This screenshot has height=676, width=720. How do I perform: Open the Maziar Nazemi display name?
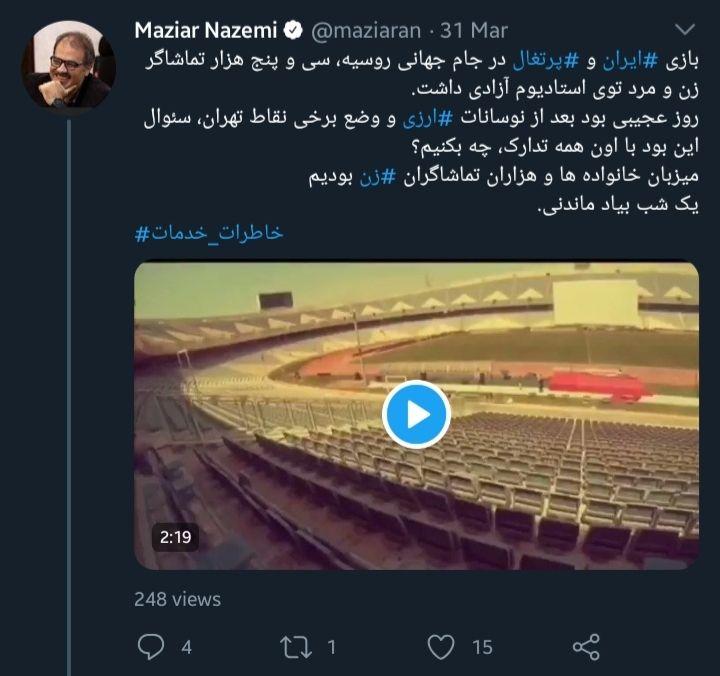(x=206, y=31)
